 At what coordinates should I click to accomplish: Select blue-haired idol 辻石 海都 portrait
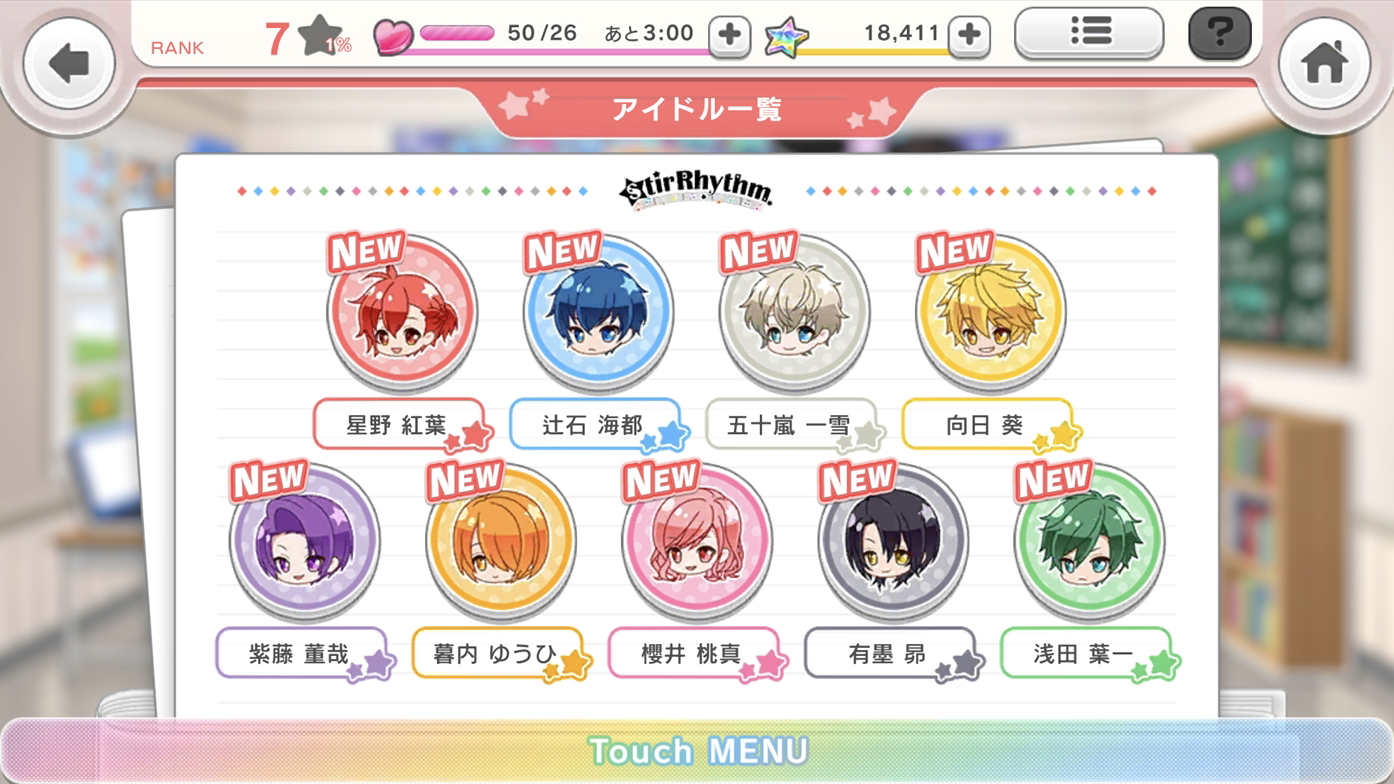[598, 314]
